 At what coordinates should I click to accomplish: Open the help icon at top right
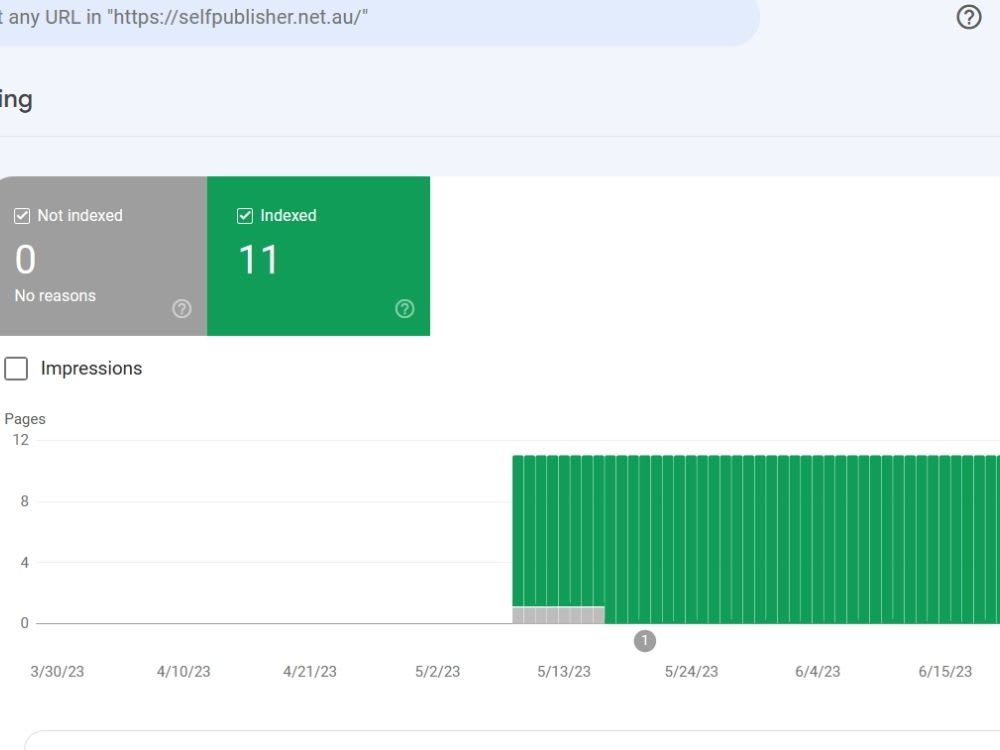pyautogui.click(x=968, y=17)
